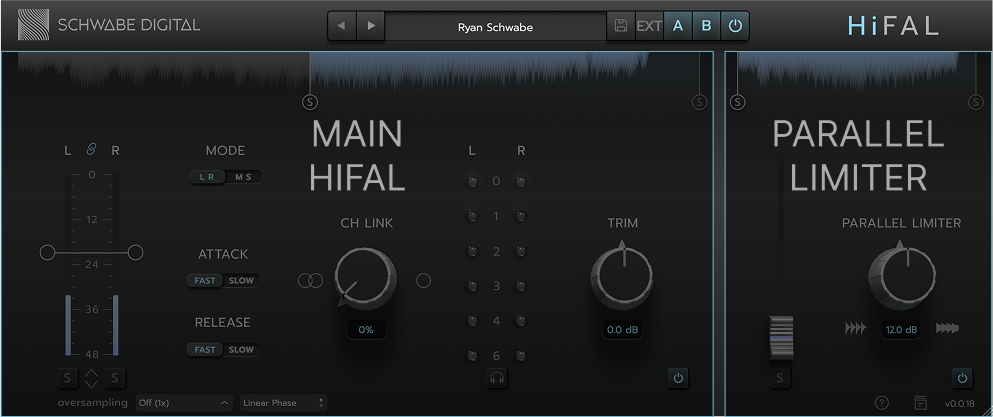Click the left threshold slider handle
The image size is (993, 417).
[47, 253]
